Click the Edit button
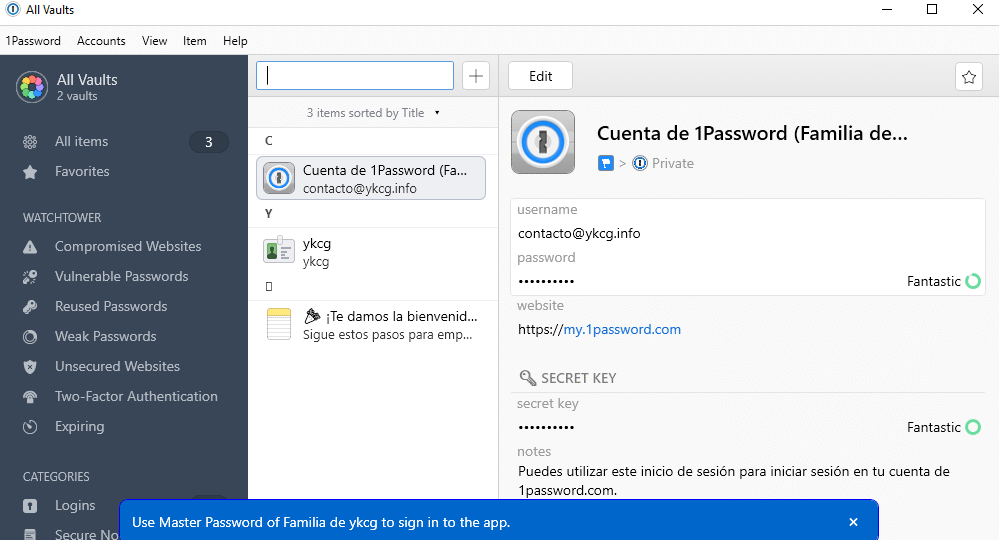This screenshot has width=999, height=540. pos(540,76)
